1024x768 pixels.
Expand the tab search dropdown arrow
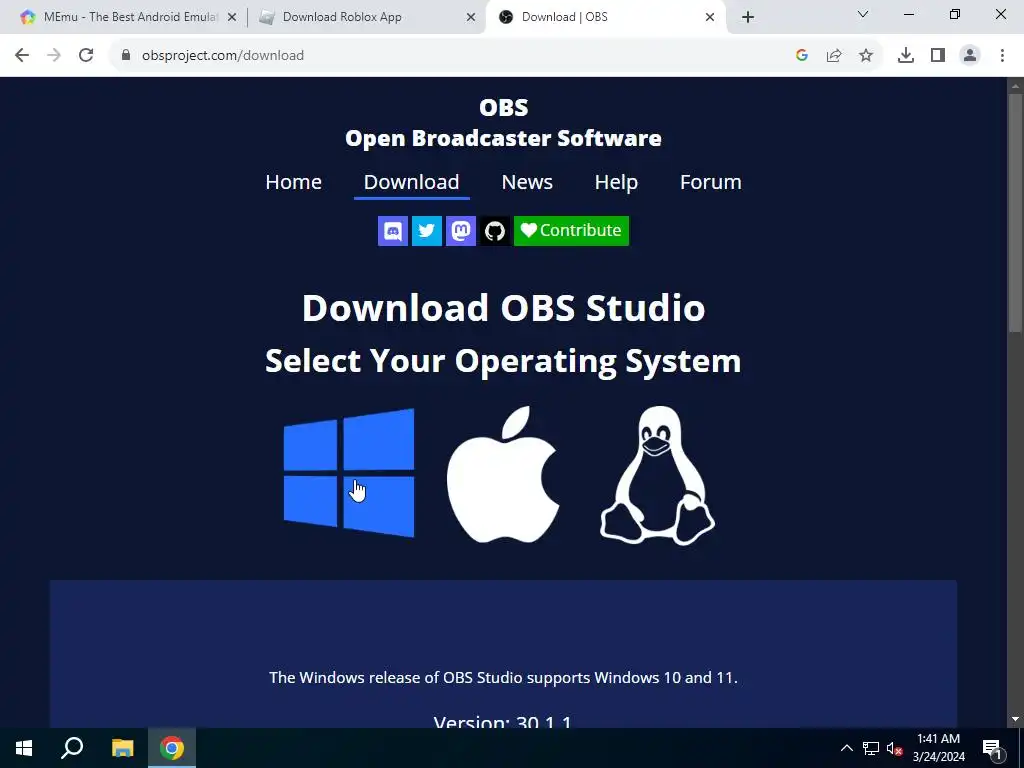coord(863,14)
